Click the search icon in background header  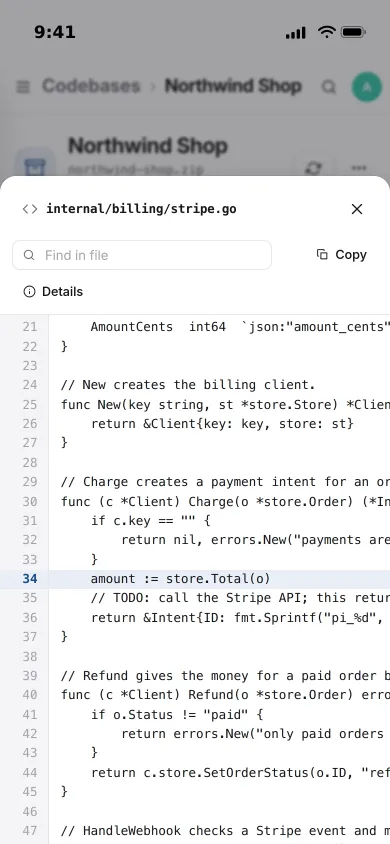[329, 87]
